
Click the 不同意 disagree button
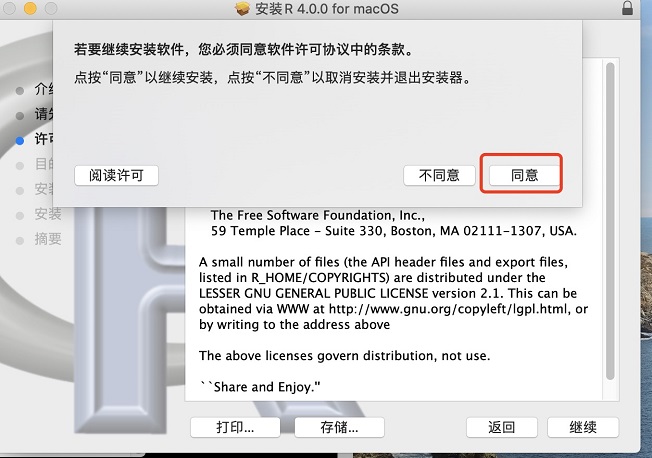click(439, 175)
